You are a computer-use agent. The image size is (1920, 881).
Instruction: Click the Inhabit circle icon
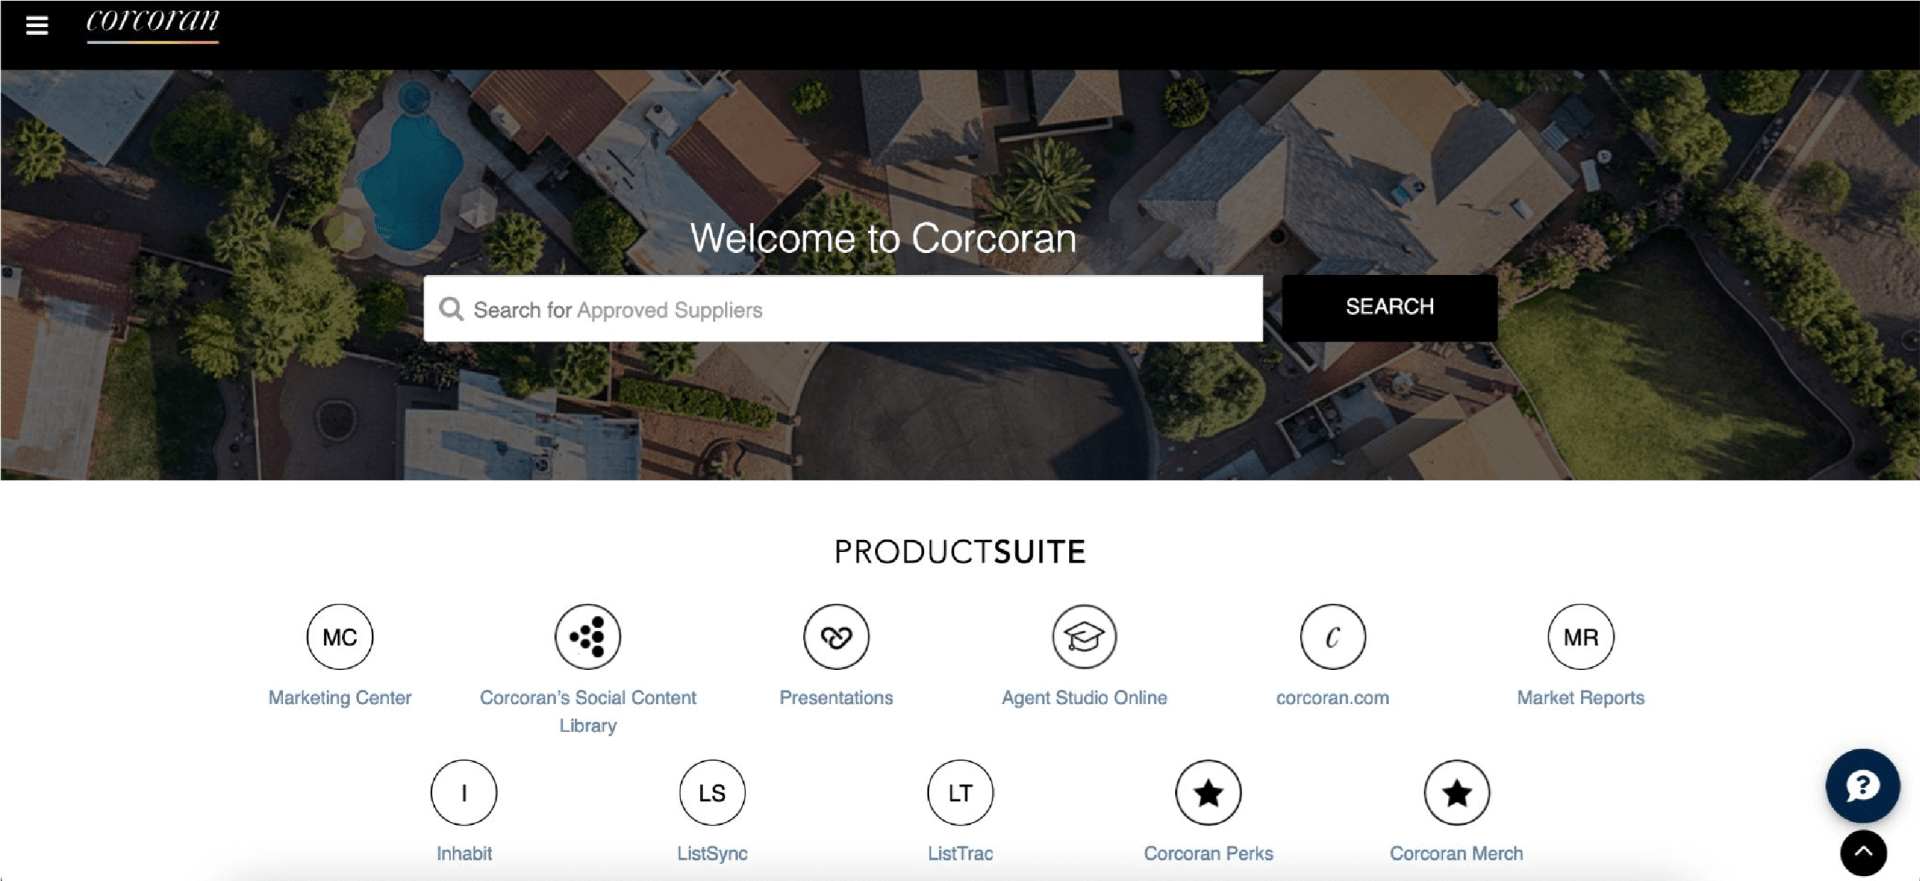tap(464, 793)
